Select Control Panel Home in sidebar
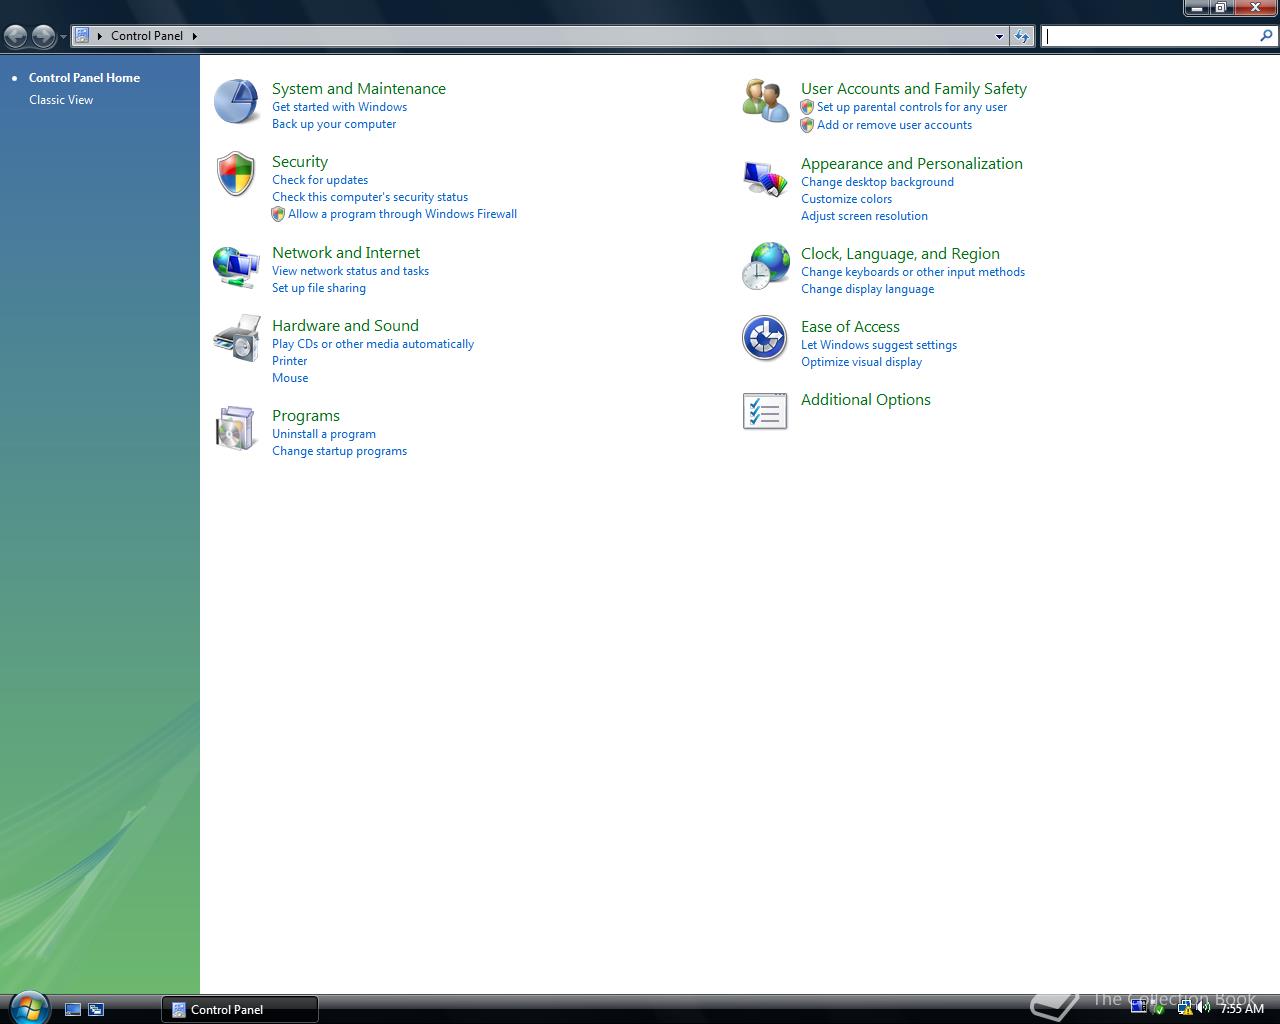The image size is (1280, 1024). point(84,77)
